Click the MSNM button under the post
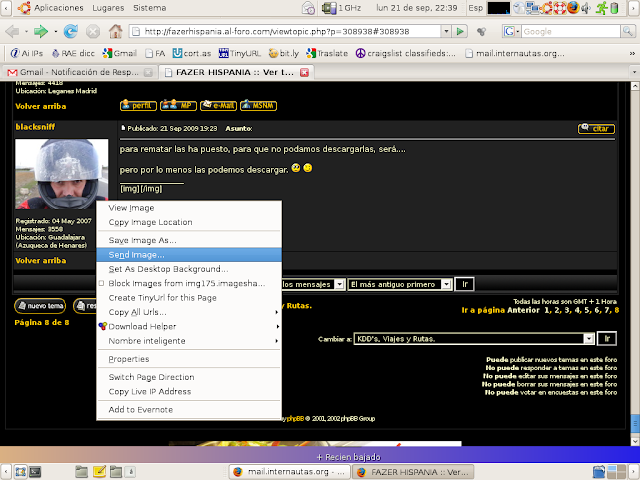Viewport: 640px width, 480px height. [x=258, y=106]
